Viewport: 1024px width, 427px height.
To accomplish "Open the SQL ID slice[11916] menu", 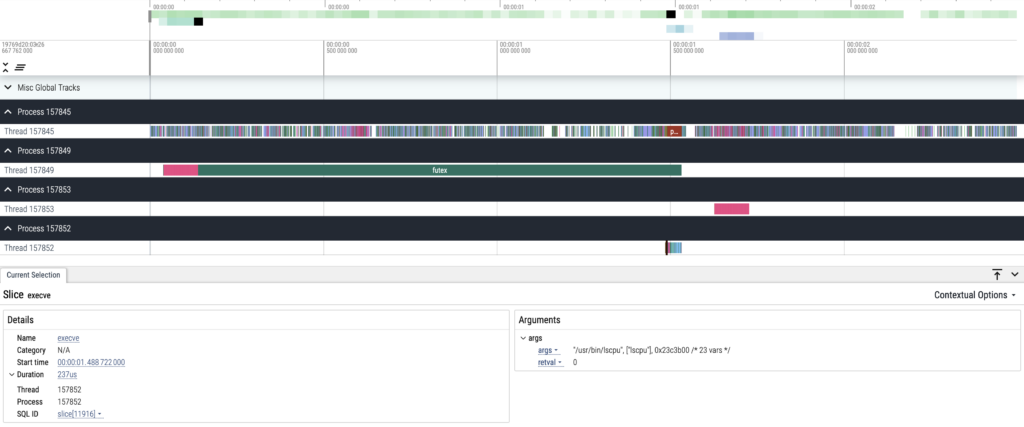I will [81, 414].
